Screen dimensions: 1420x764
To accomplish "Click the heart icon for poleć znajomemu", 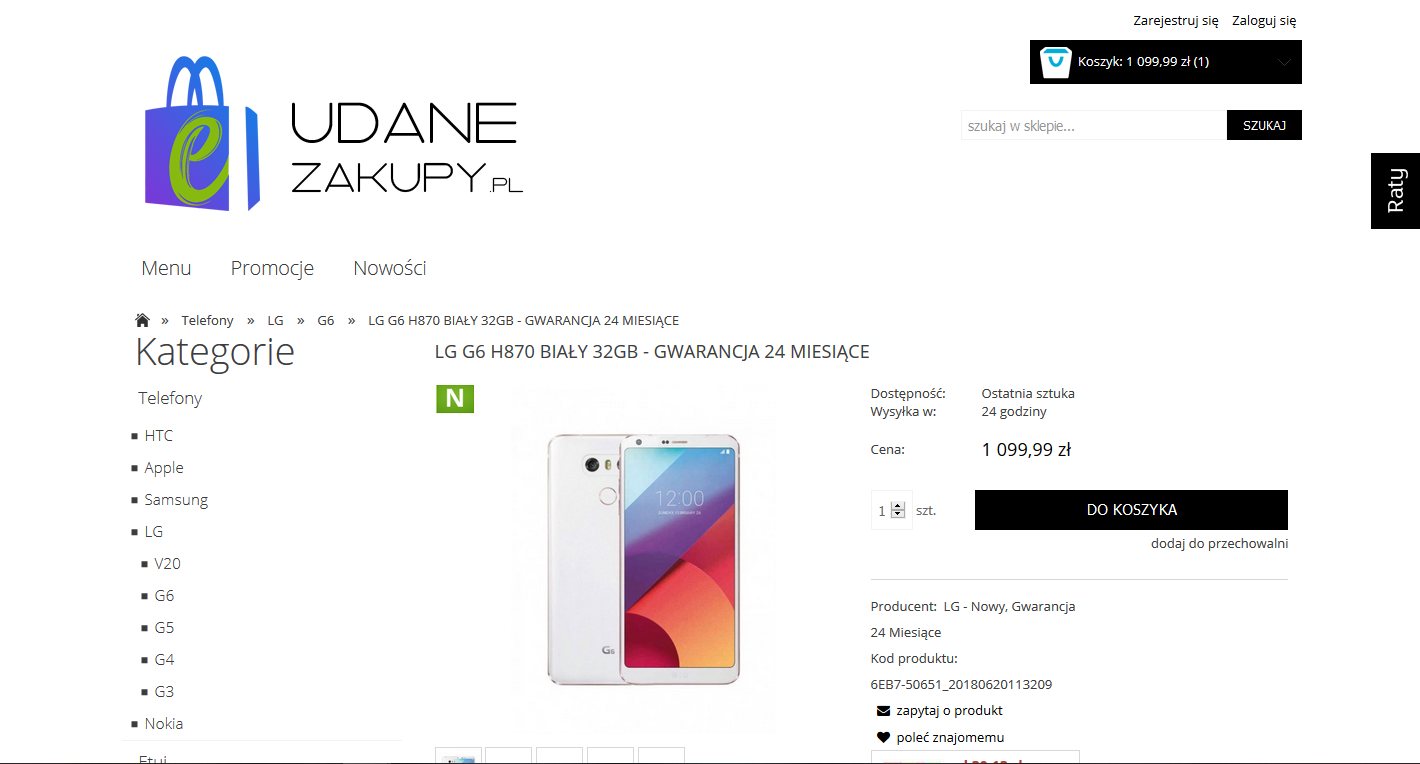I will 883,737.
